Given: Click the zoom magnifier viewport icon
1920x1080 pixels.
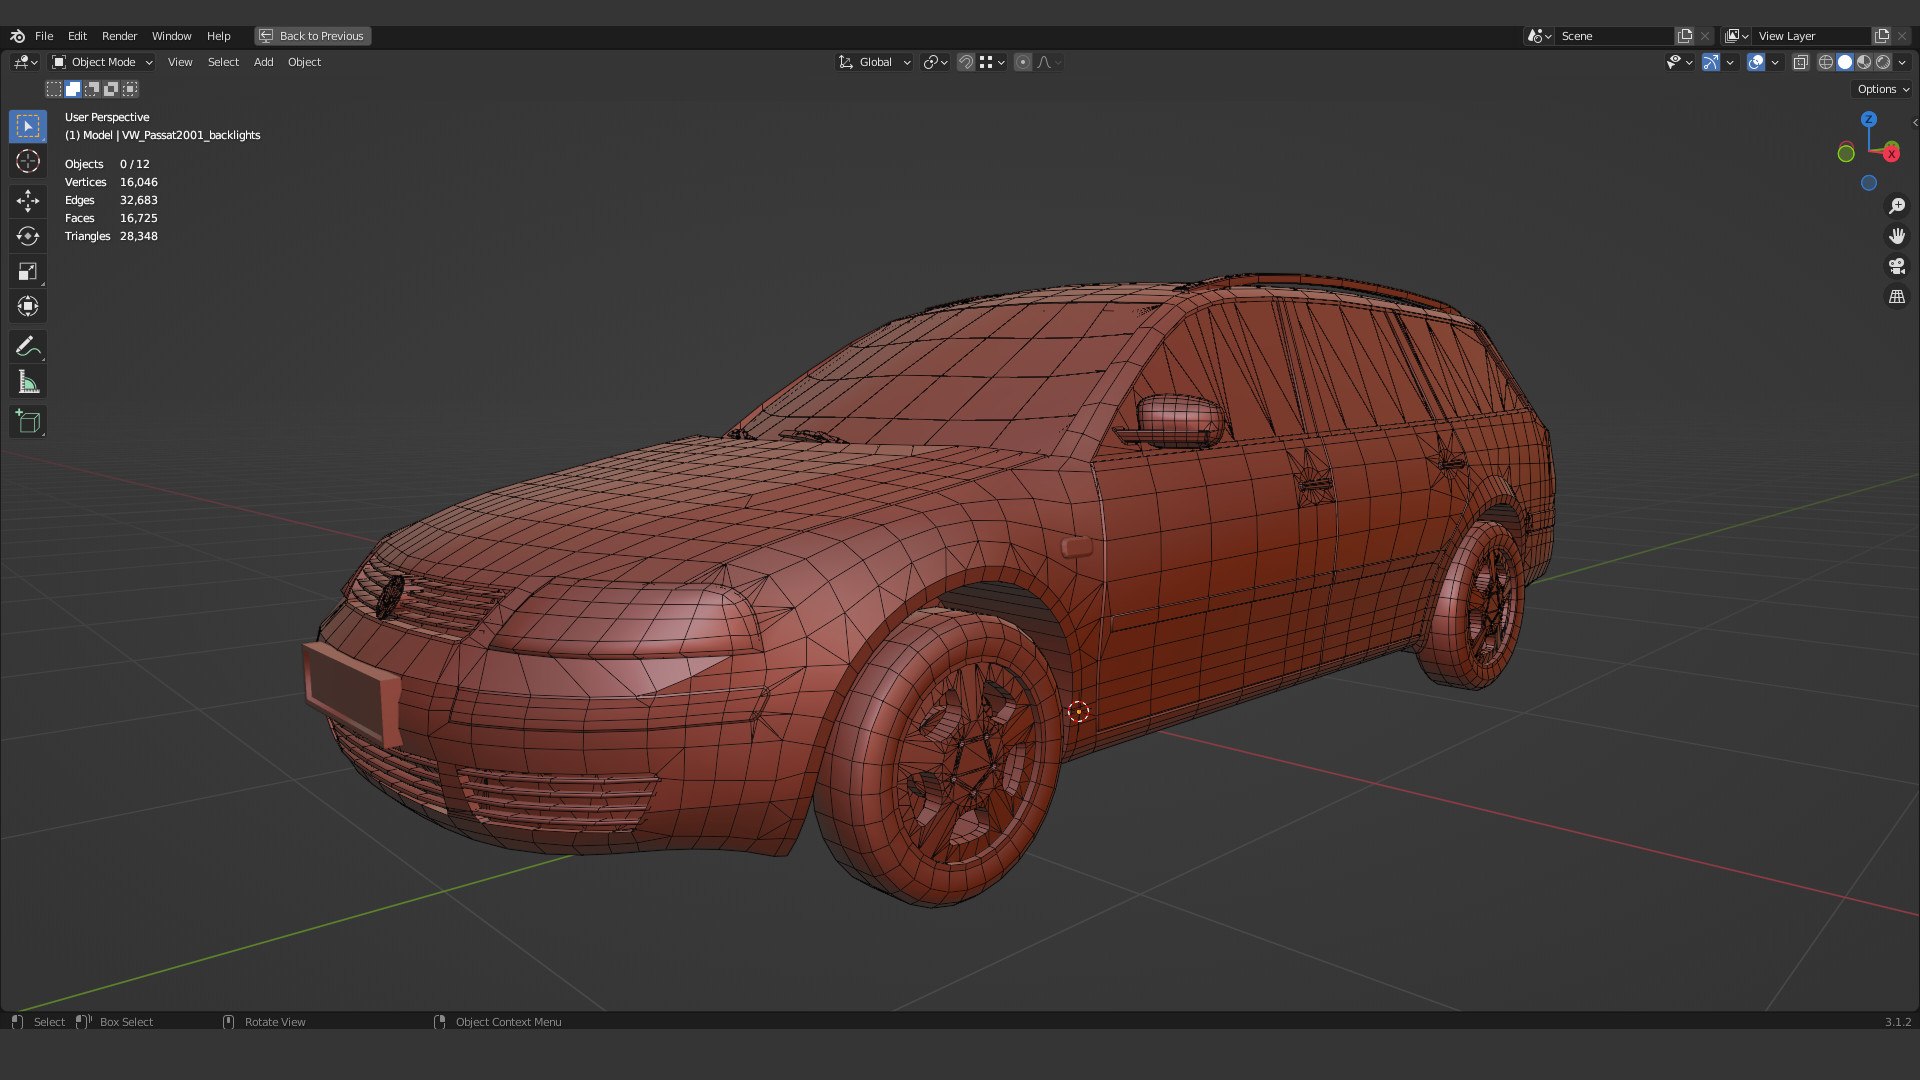Looking at the screenshot, I should click(x=1897, y=206).
